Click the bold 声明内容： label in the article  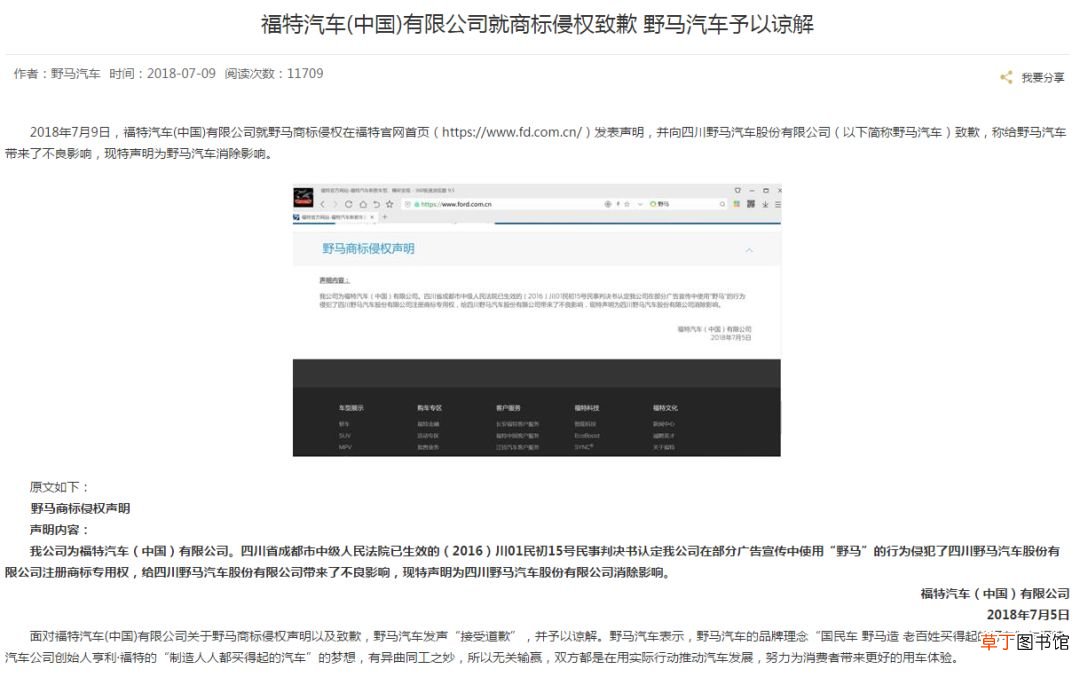[60, 530]
